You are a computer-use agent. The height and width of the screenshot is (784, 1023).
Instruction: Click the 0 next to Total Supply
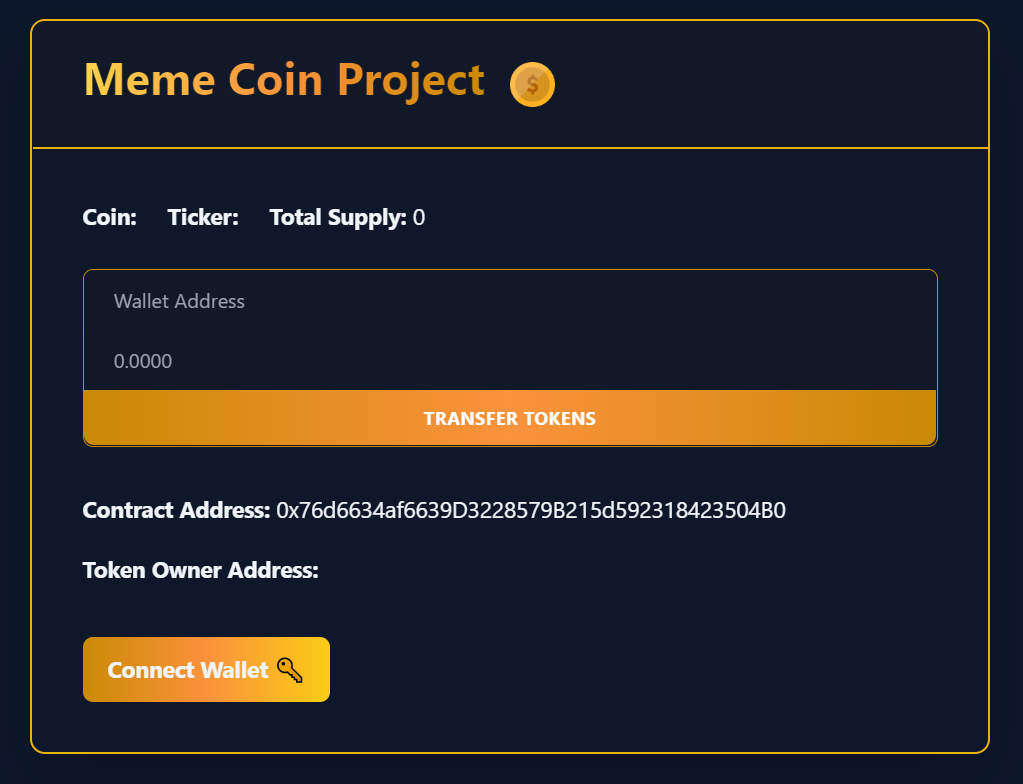click(x=419, y=217)
